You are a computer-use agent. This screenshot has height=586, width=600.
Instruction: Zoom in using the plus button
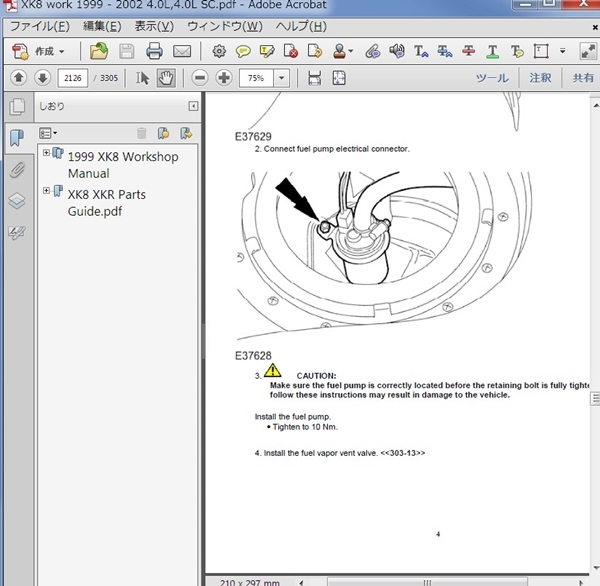point(224,78)
